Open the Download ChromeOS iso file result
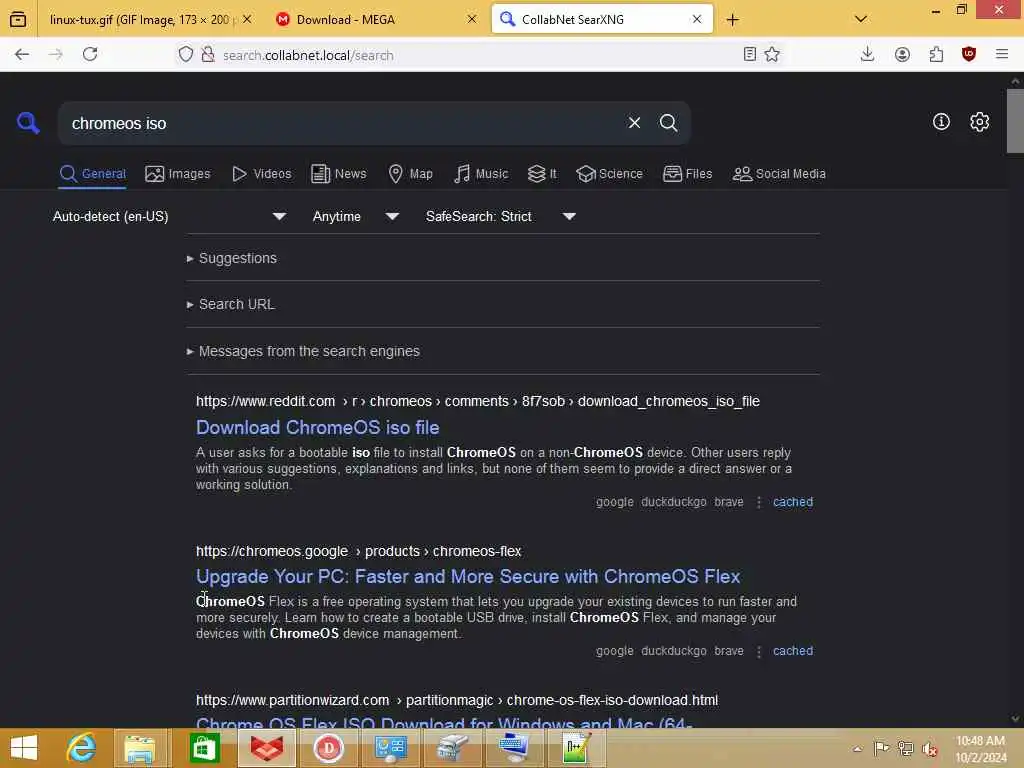Viewport: 1024px width, 768px height. [317, 427]
